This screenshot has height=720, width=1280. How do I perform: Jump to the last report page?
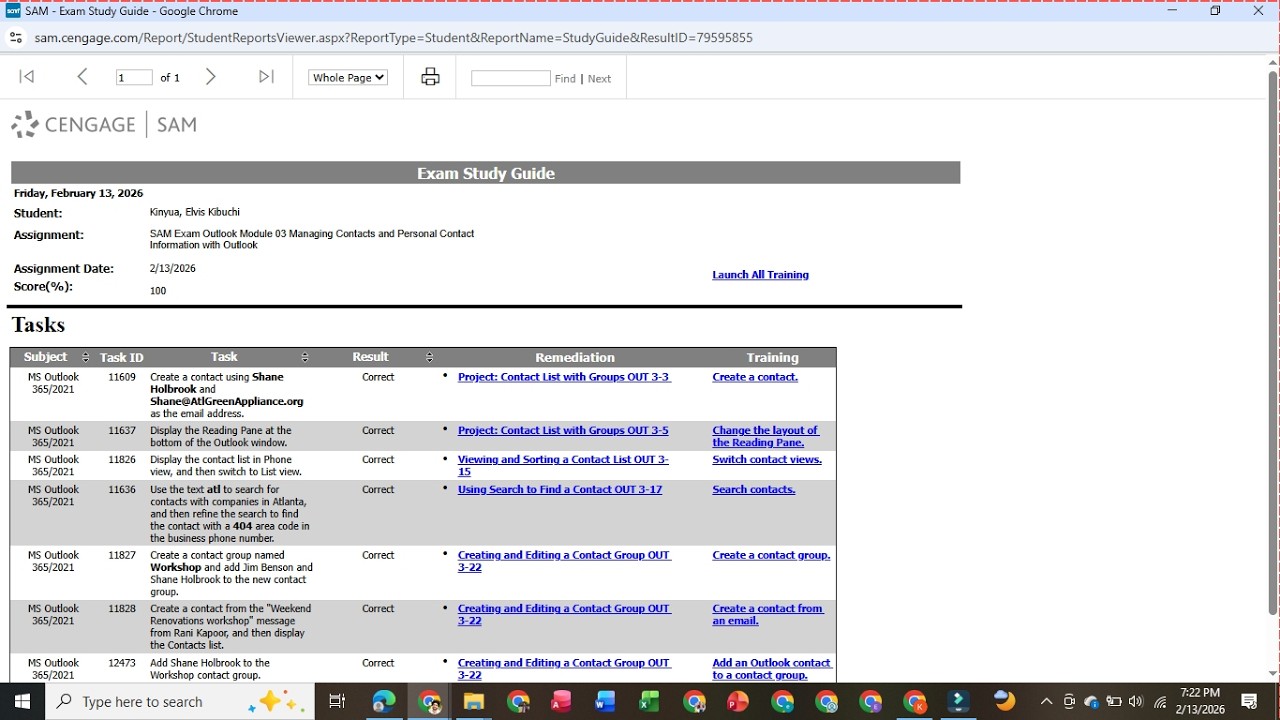coord(266,77)
